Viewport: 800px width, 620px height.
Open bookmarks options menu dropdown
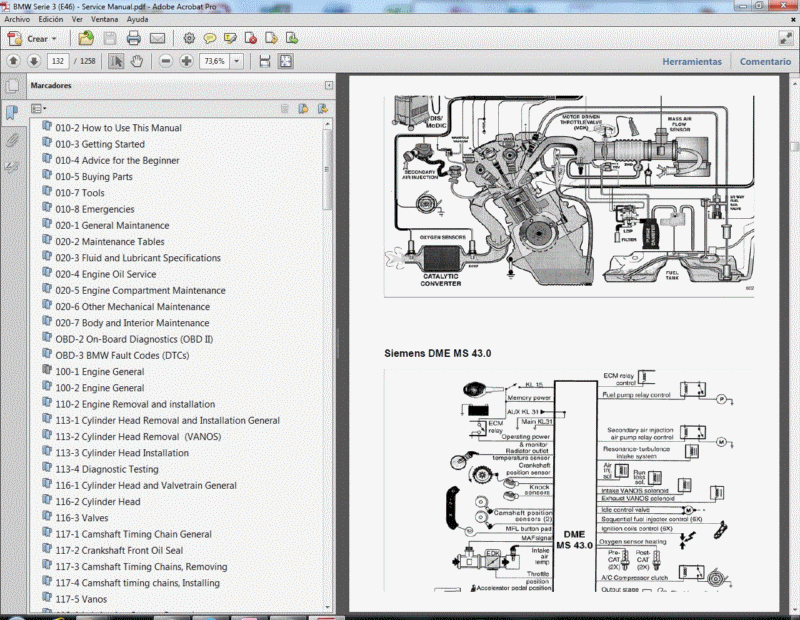(38, 108)
